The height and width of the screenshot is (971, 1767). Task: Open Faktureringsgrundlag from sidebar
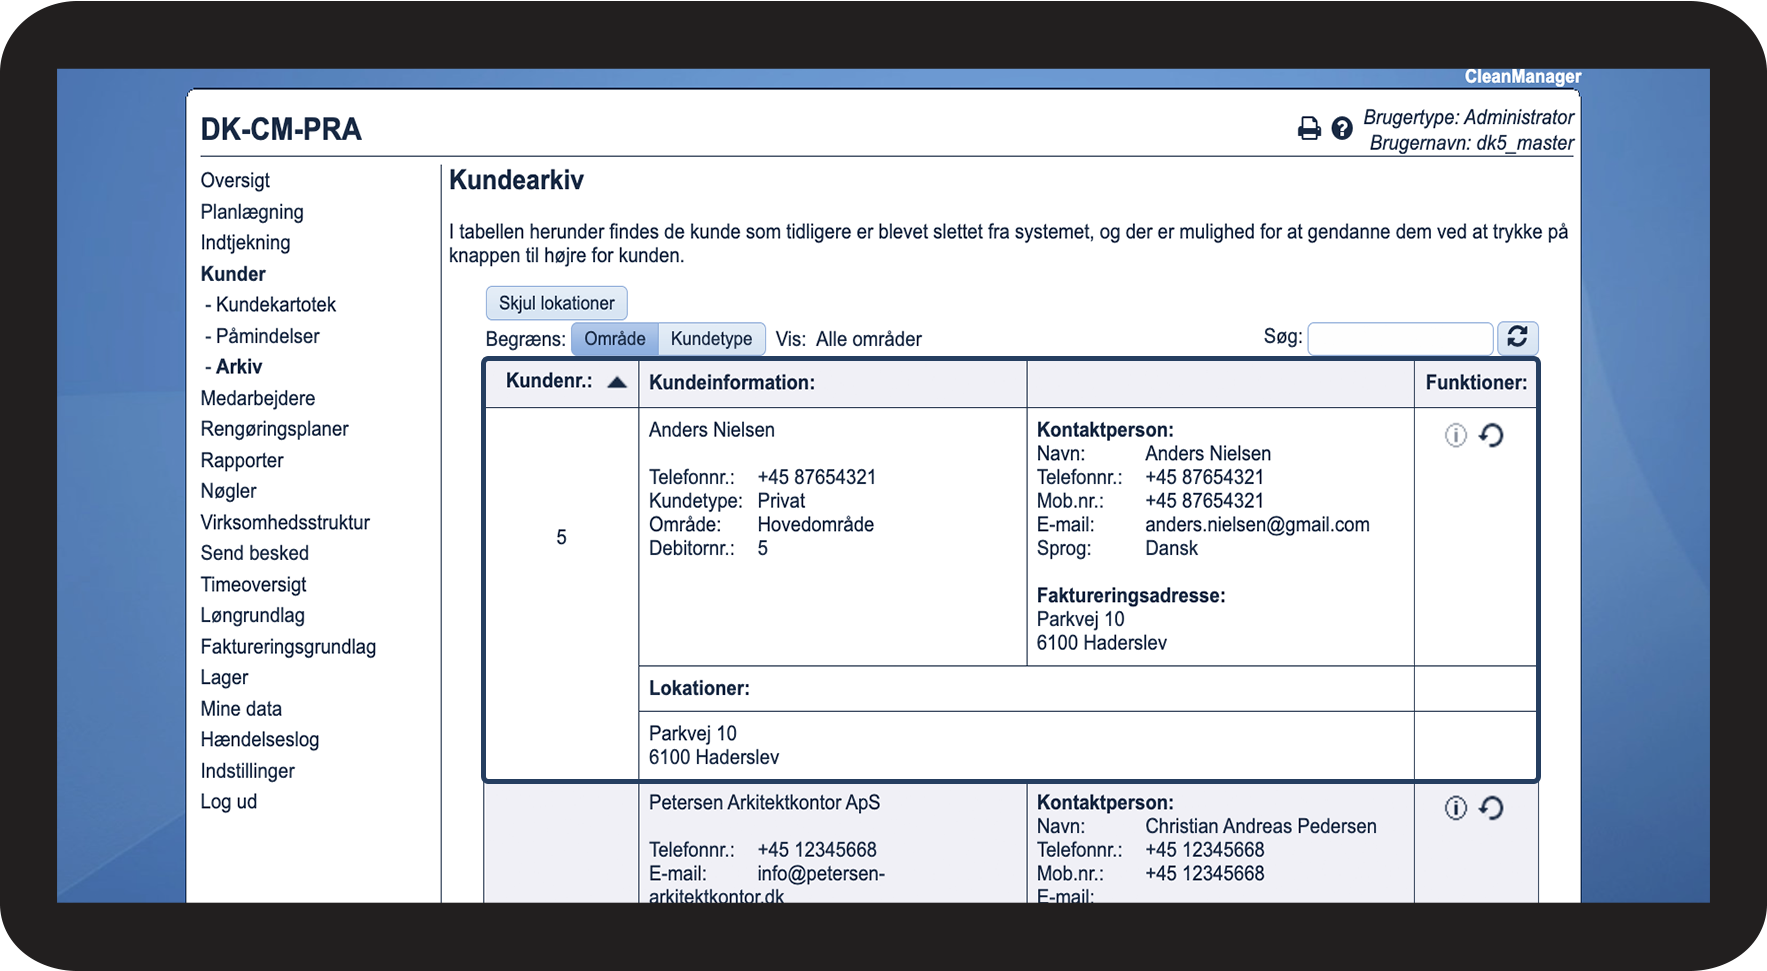click(x=288, y=647)
